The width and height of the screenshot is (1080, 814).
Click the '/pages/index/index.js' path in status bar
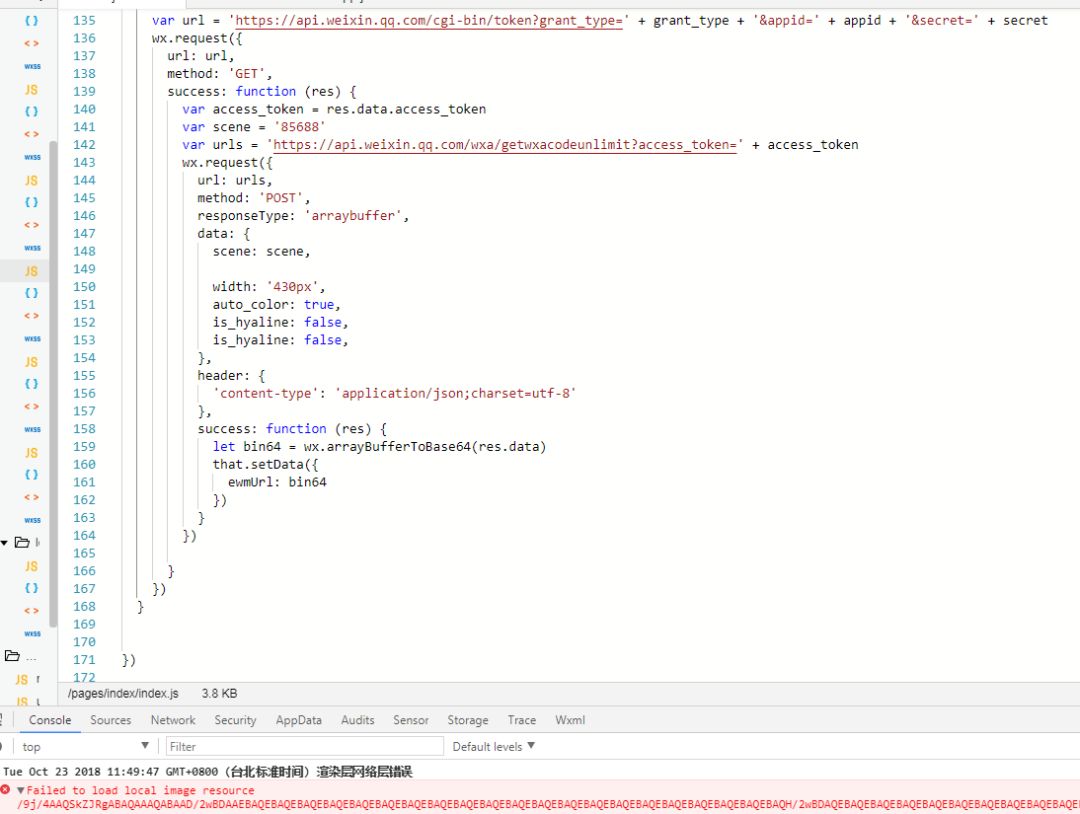pyautogui.click(x=123, y=693)
